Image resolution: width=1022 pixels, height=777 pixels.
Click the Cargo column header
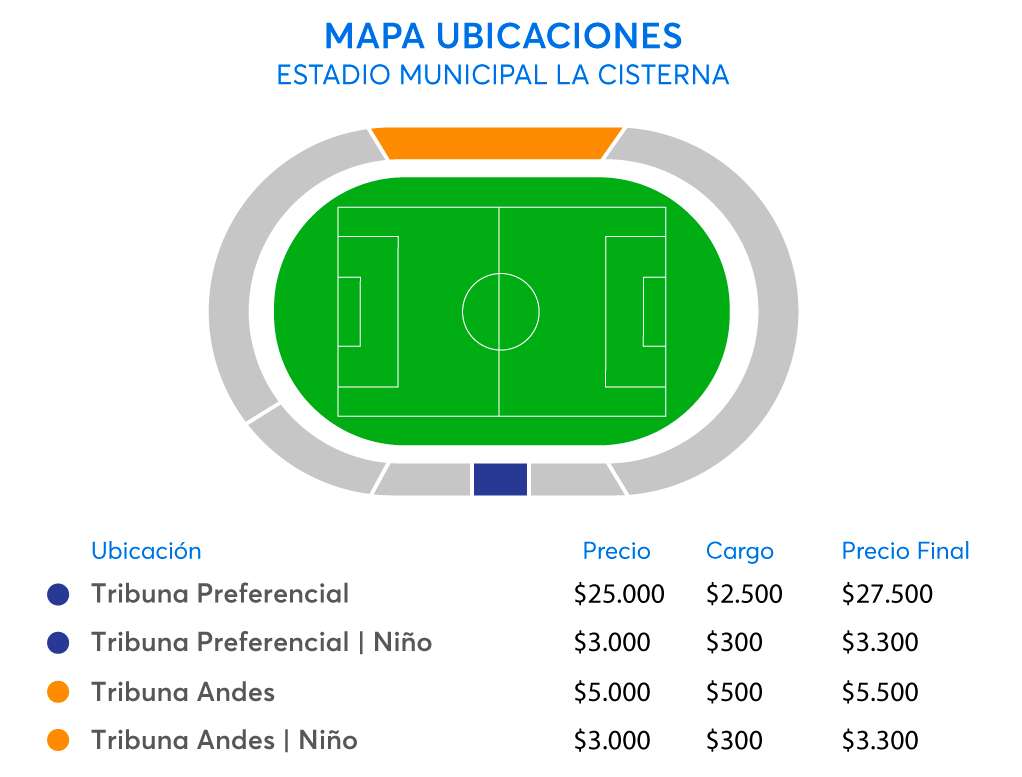click(739, 551)
